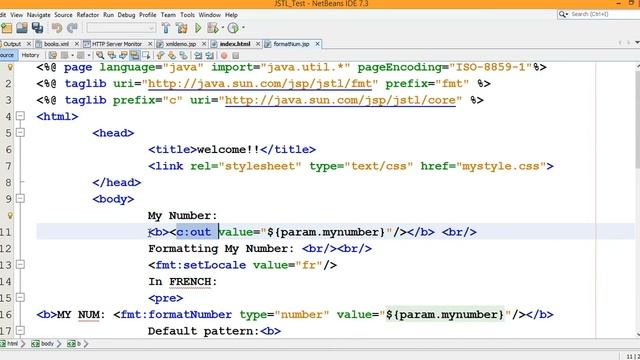Select the html breadcrumb
This screenshot has height=360, width=640.
10,344
